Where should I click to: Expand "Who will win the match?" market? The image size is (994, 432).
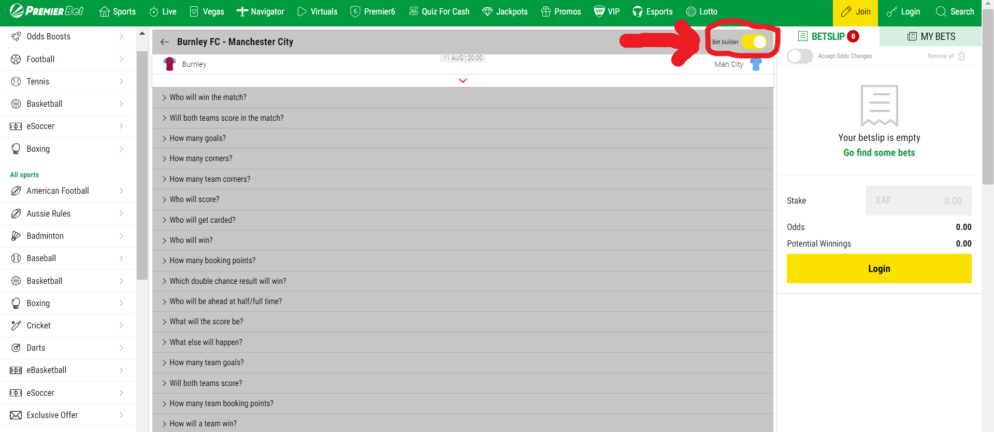pos(207,97)
